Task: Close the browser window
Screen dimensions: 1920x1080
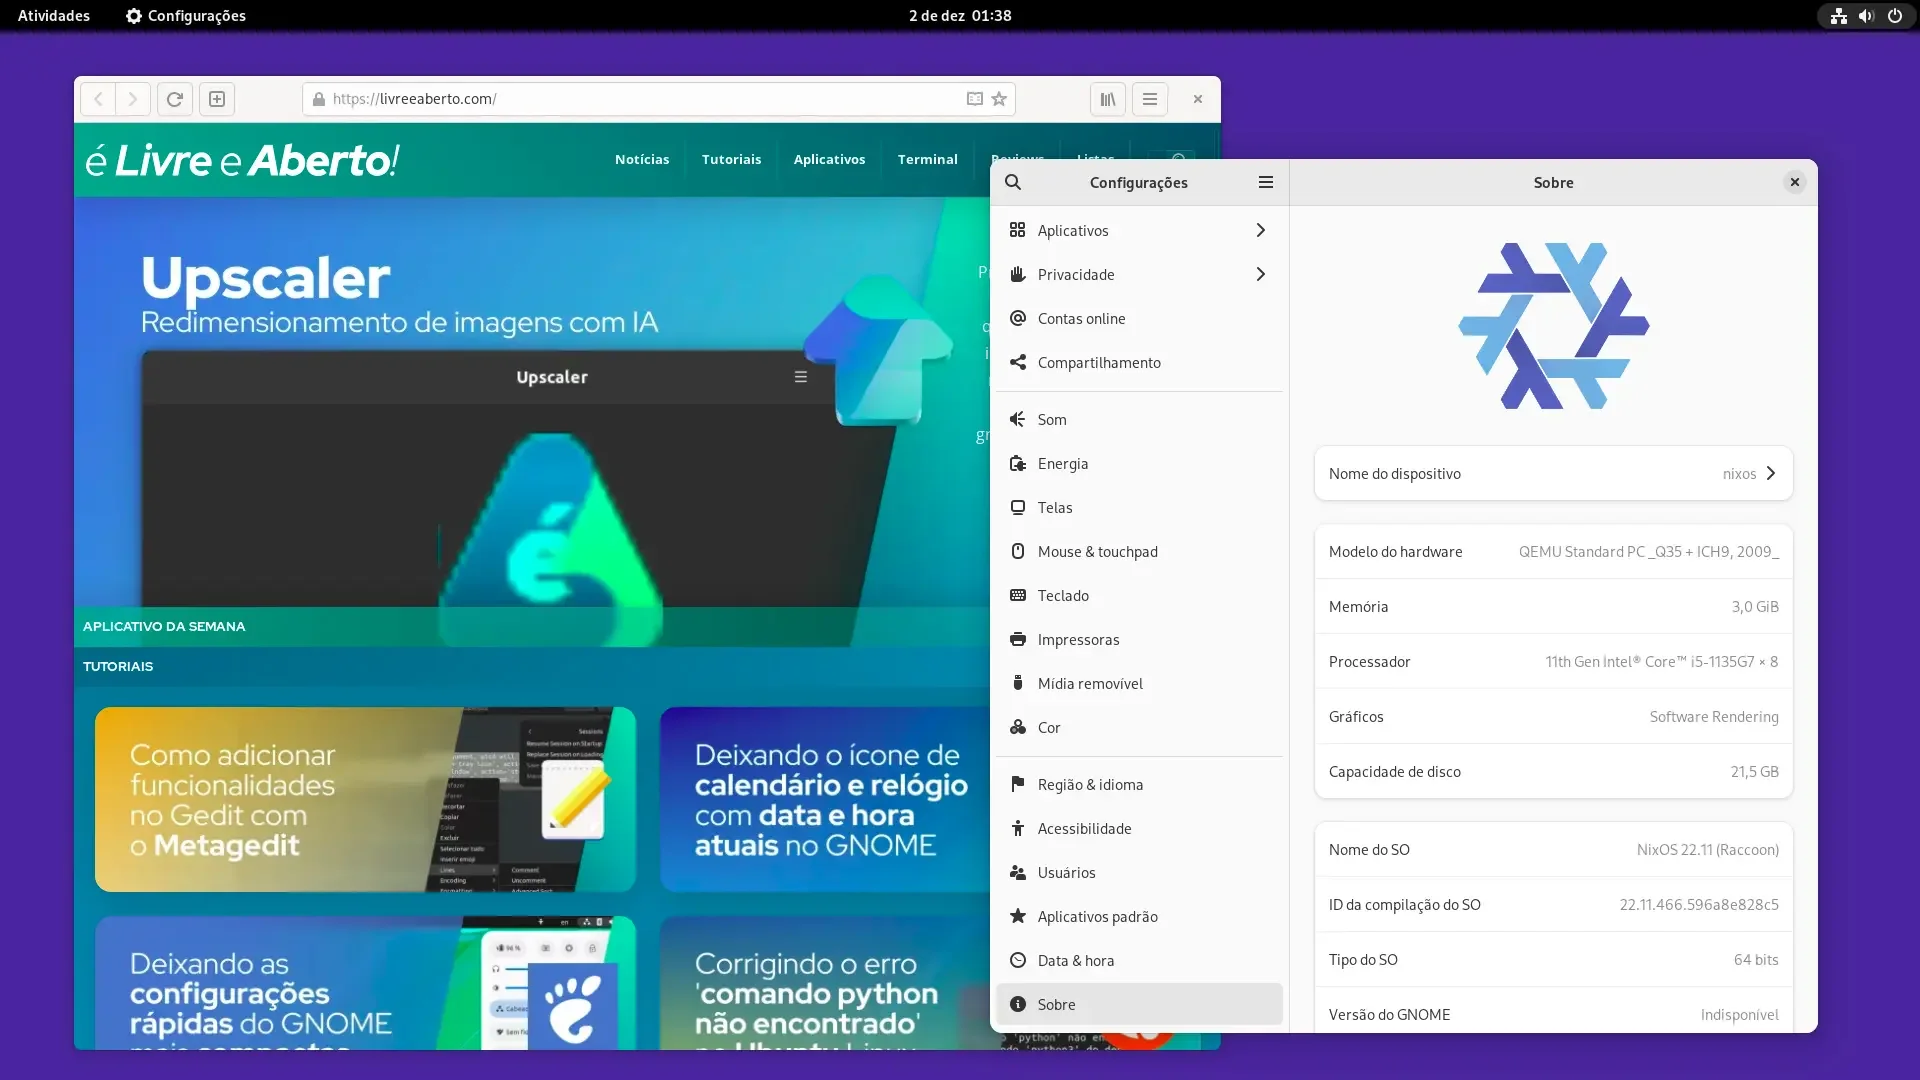Action: tap(1197, 99)
